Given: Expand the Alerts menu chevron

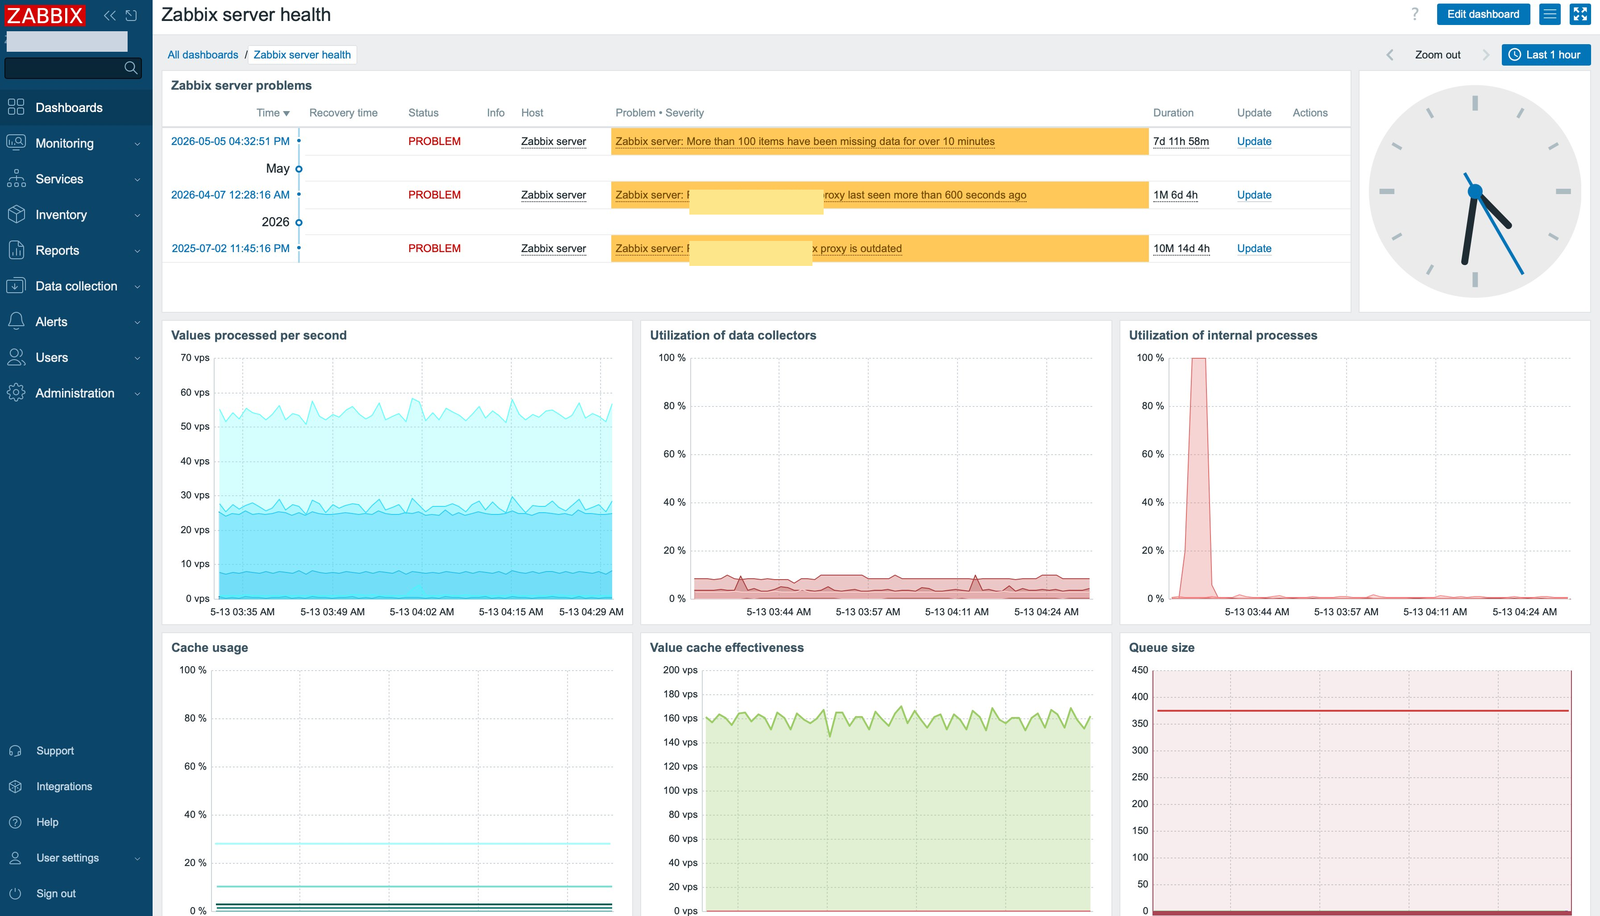Looking at the screenshot, I should coord(137,322).
